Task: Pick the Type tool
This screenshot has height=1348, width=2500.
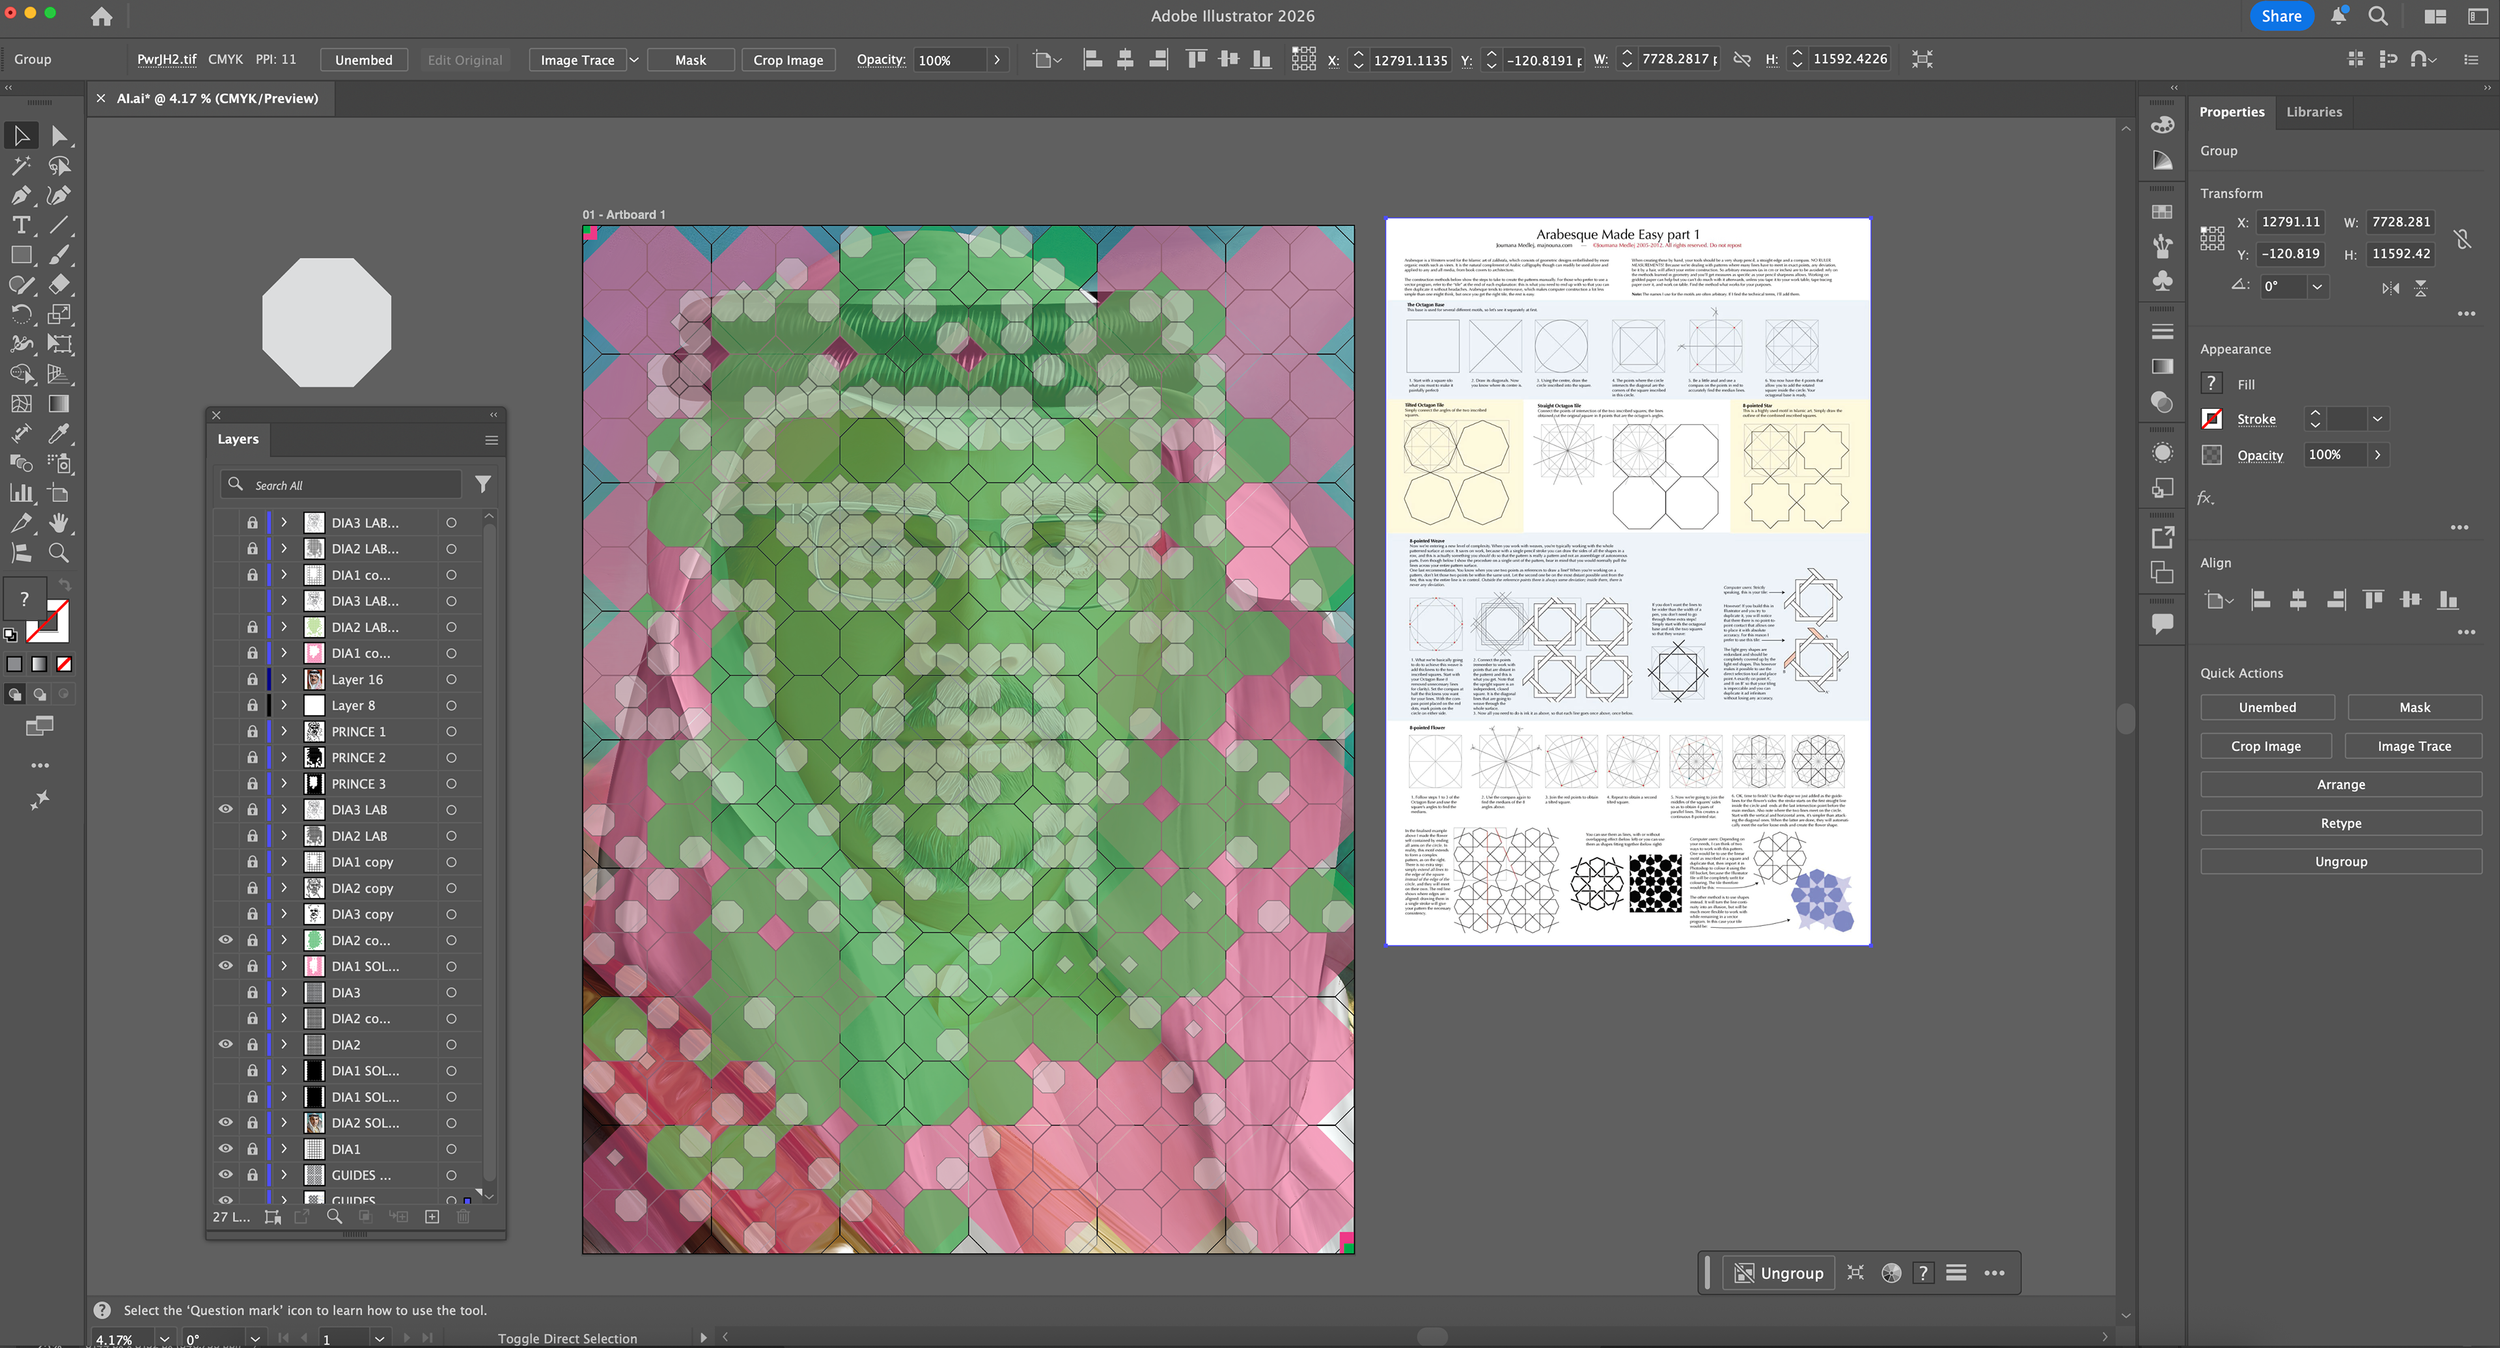Action: 21,225
